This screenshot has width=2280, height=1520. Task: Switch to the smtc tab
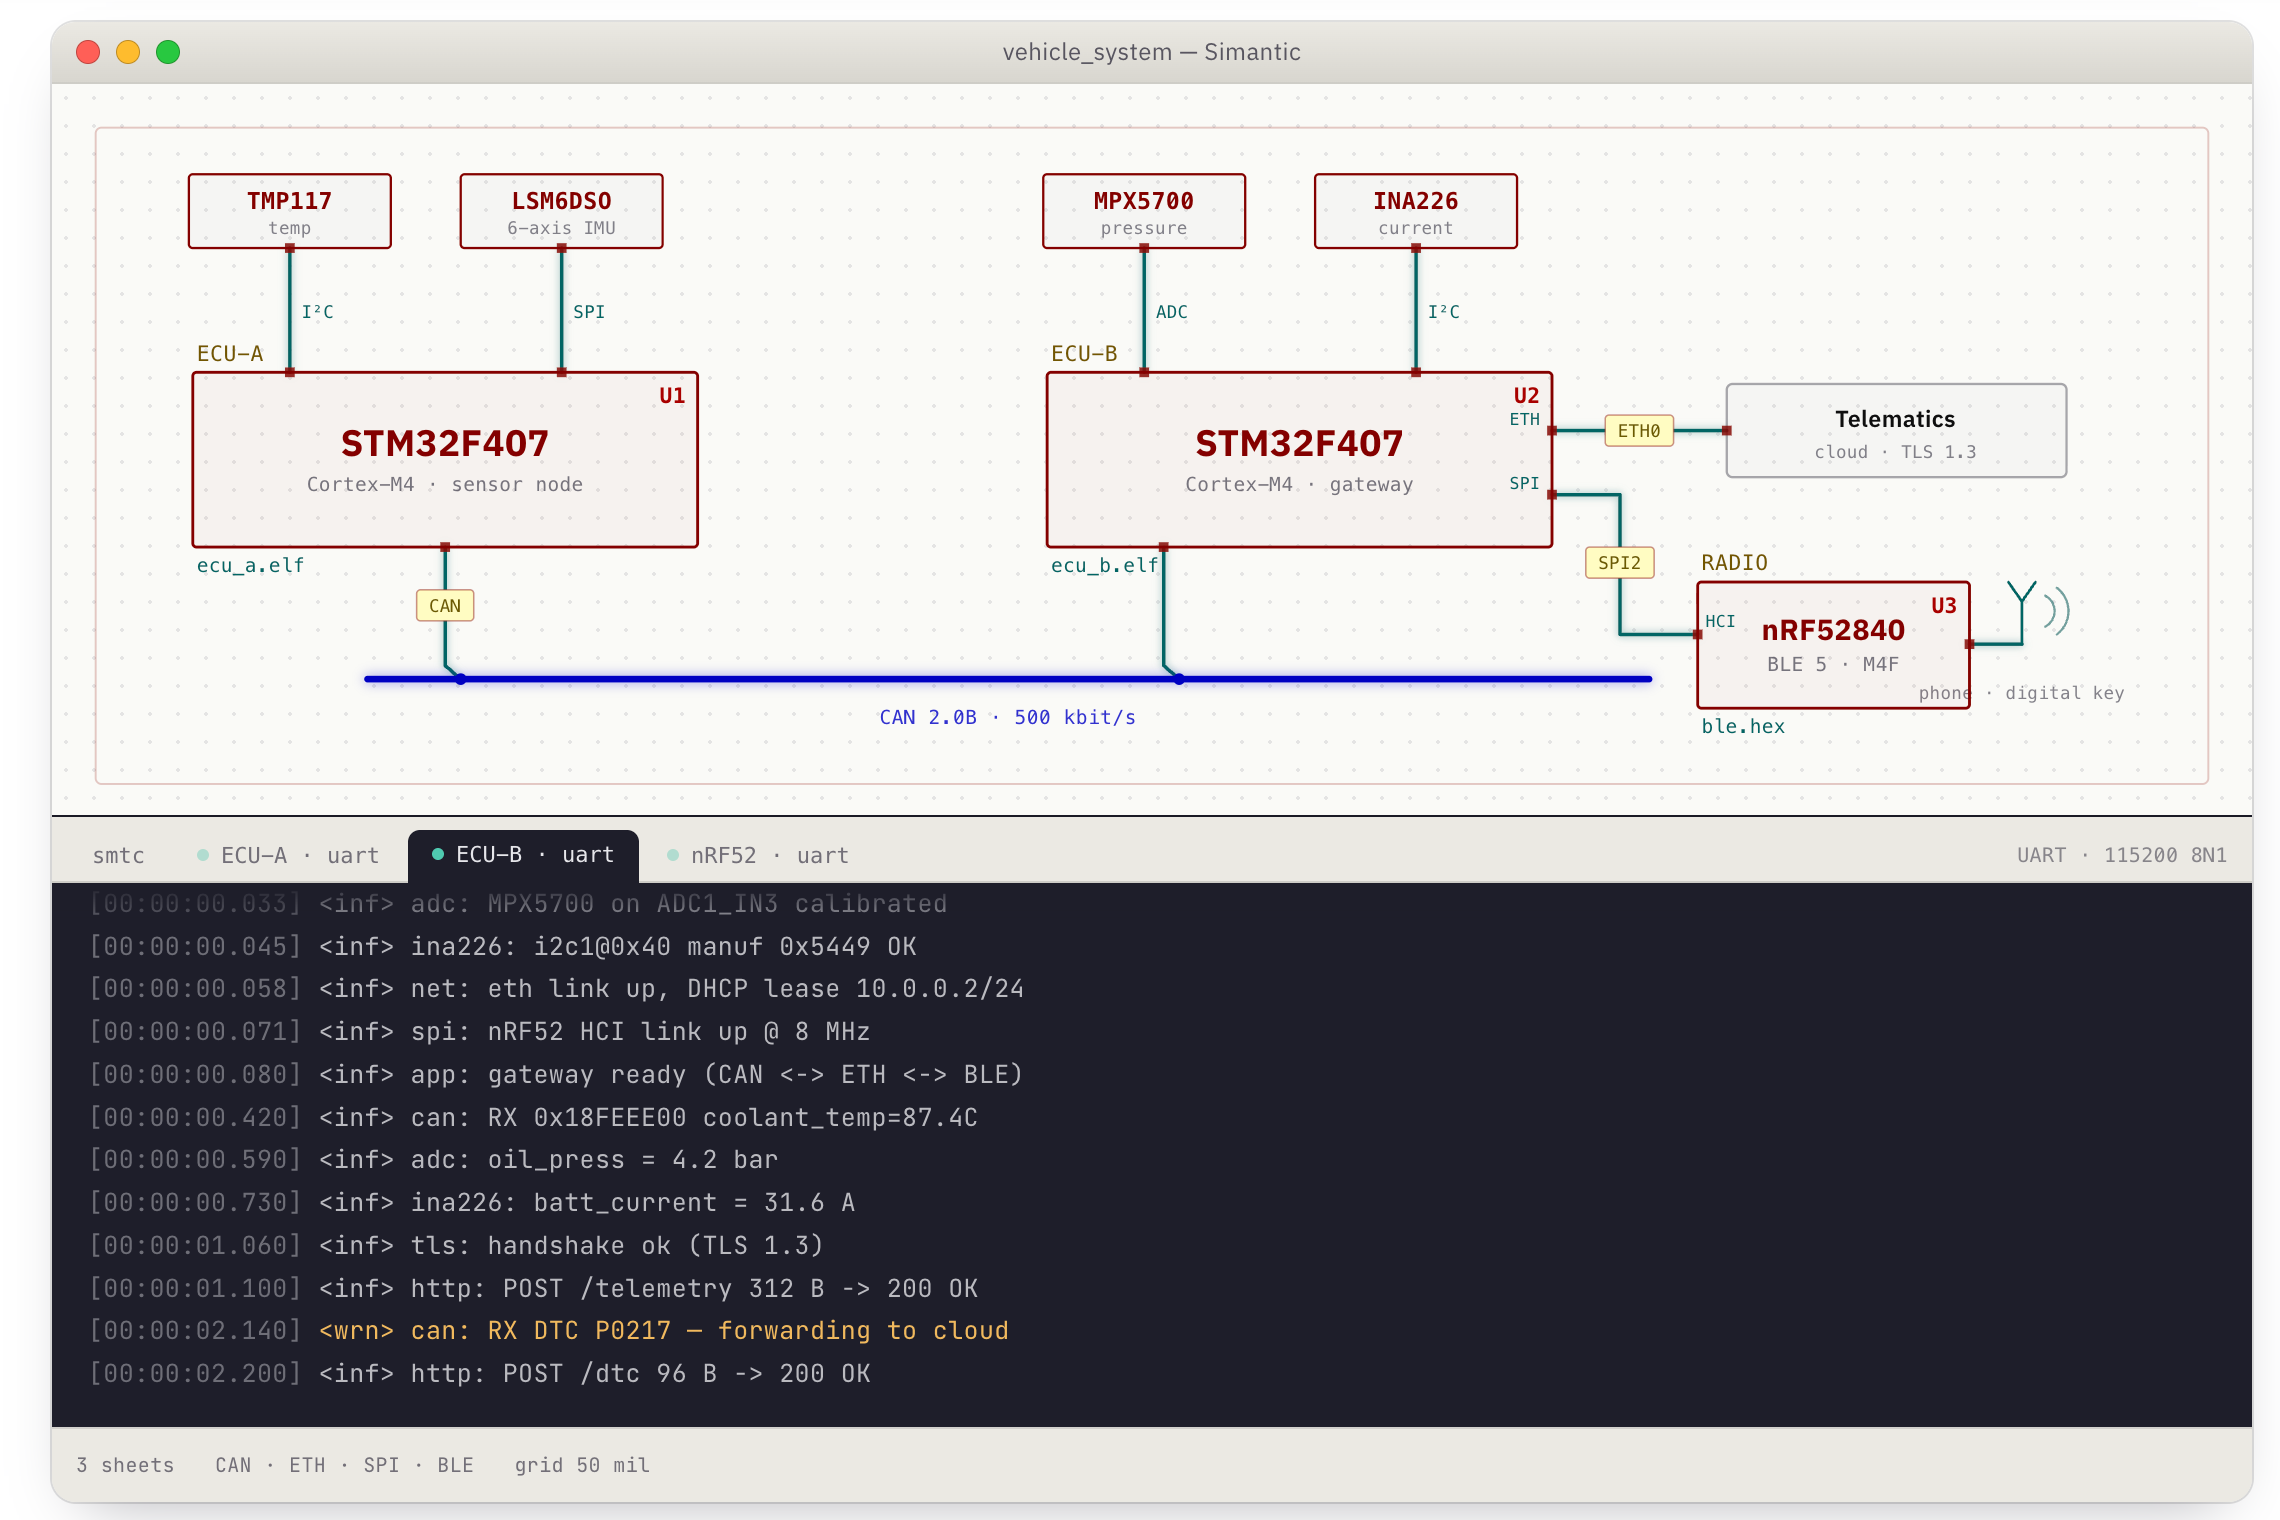coord(118,856)
